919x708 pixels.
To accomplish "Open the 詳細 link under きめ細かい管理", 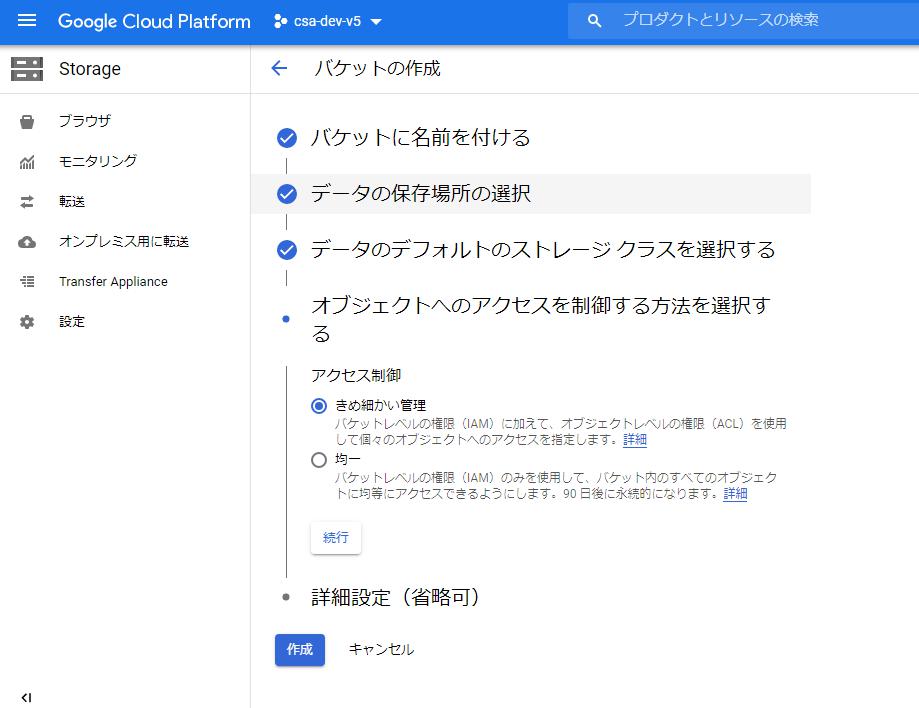I will click(634, 439).
